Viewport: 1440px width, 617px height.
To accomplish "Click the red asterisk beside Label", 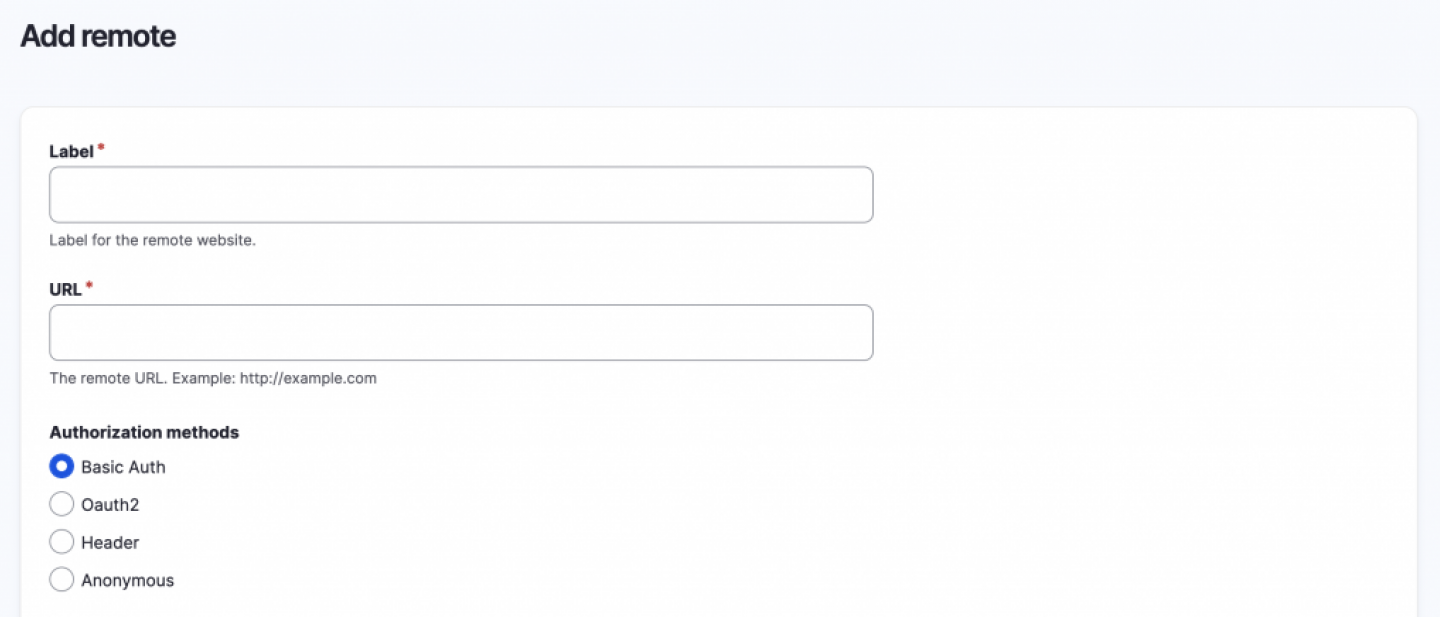I will click(x=101, y=149).
